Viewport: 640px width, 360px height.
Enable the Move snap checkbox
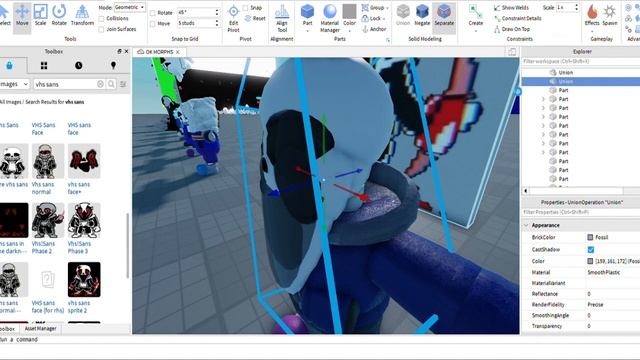pyautogui.click(x=152, y=24)
